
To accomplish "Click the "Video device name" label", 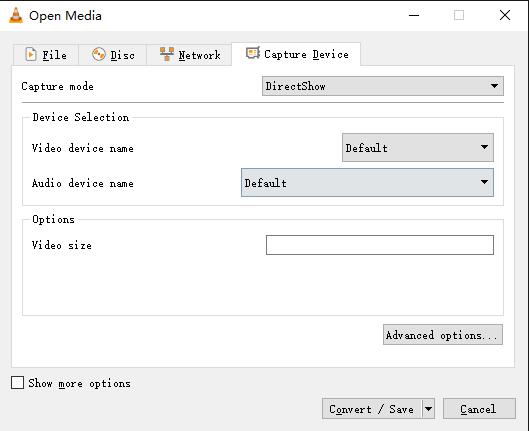I will point(83,148).
